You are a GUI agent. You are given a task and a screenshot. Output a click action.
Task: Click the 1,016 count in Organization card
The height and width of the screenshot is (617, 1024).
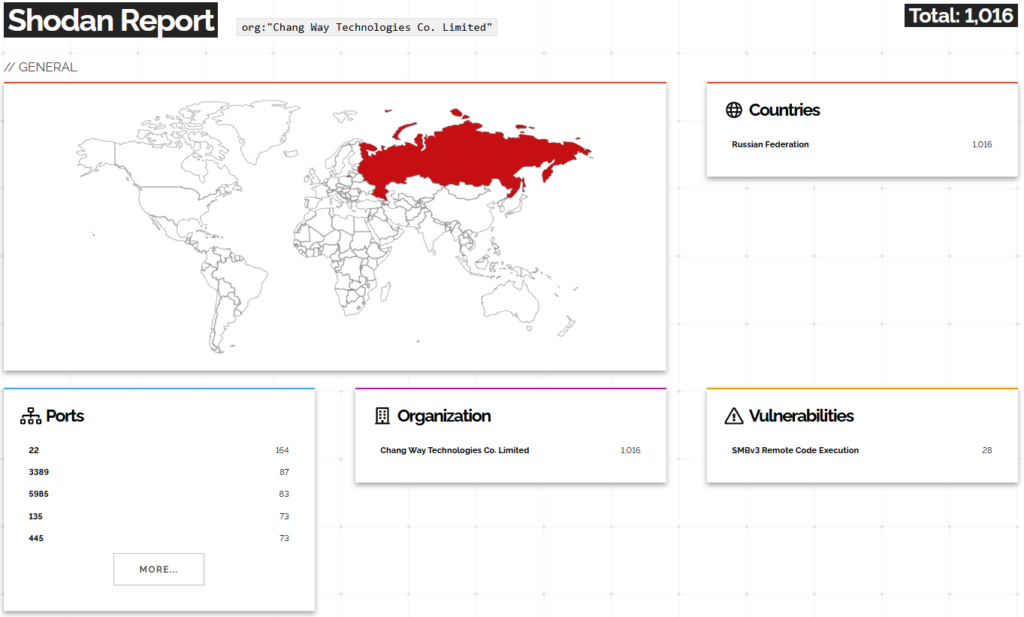pos(630,450)
